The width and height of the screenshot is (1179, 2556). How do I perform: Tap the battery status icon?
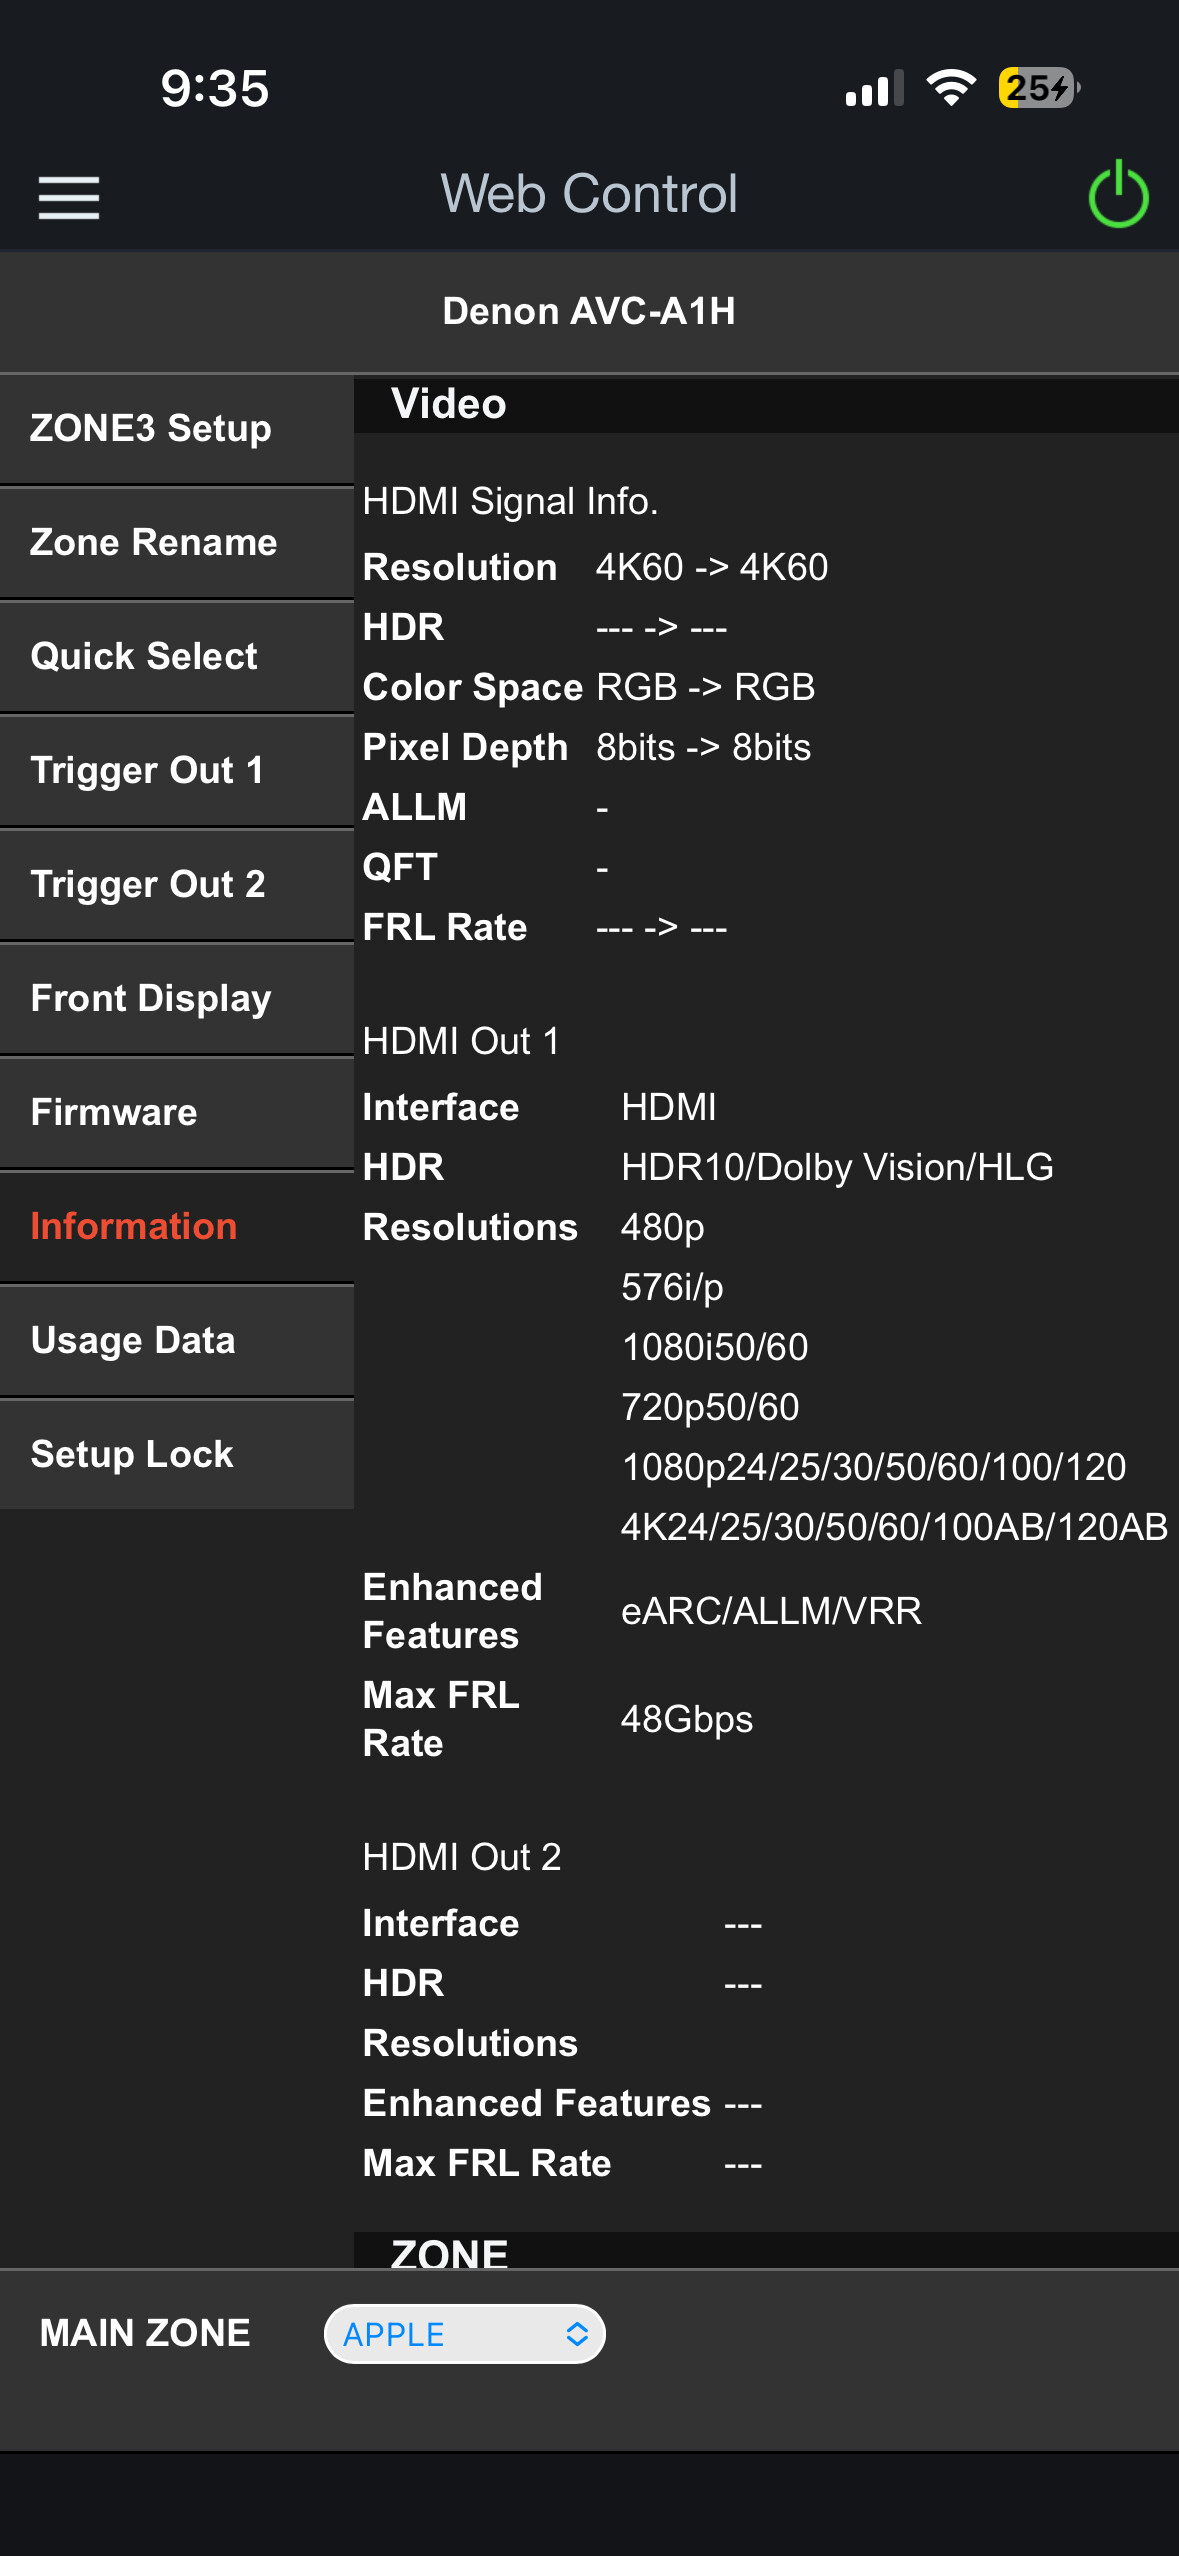coord(1039,88)
